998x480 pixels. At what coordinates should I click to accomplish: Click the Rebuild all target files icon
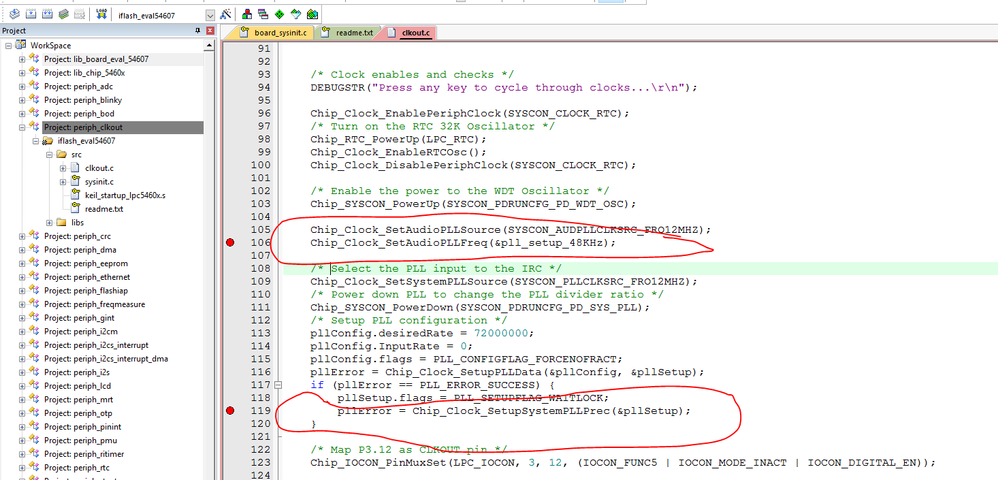click(47, 14)
